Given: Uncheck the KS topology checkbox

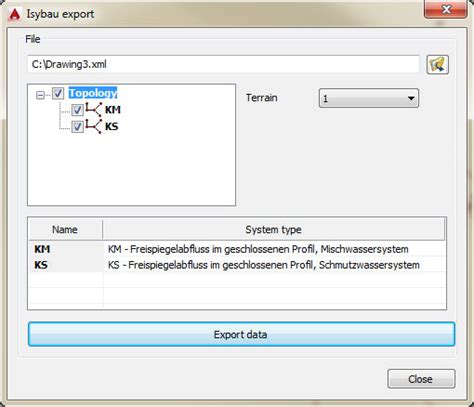Looking at the screenshot, I should click(77, 127).
